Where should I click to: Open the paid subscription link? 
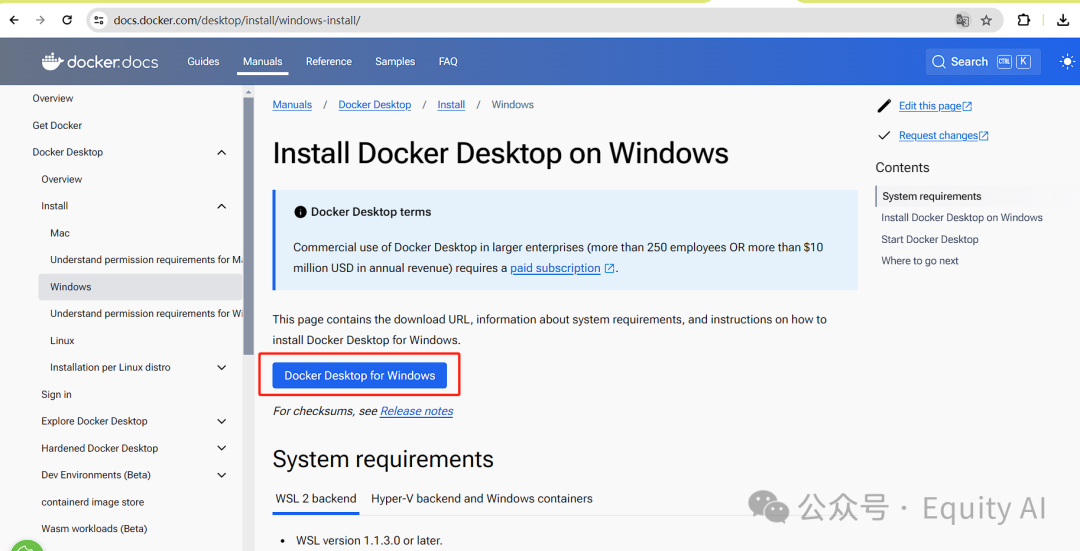(x=555, y=269)
